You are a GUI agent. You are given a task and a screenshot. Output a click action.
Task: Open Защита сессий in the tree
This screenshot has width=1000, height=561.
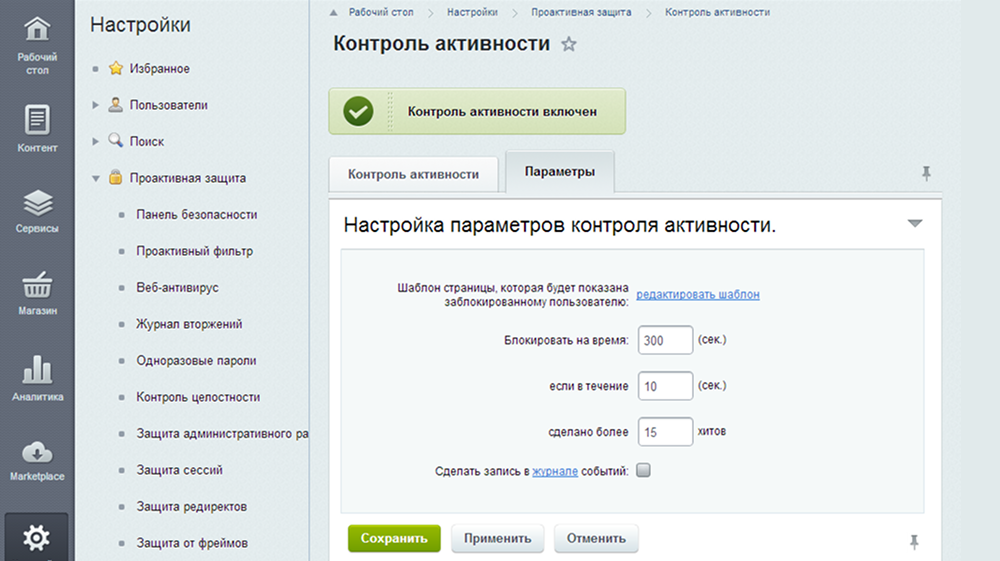click(179, 470)
